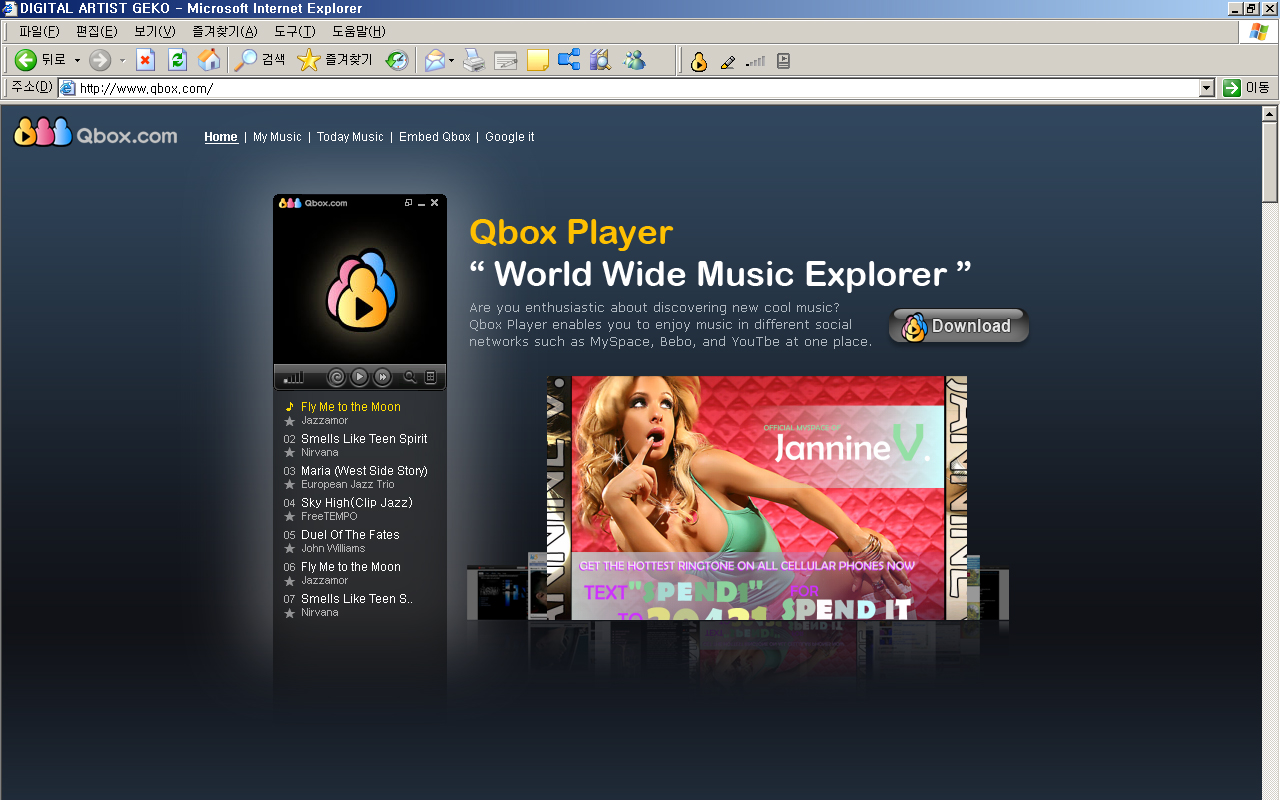The height and width of the screenshot is (800, 1280).
Task: Click the pencil highlighter toolbar icon
Action: [727, 61]
